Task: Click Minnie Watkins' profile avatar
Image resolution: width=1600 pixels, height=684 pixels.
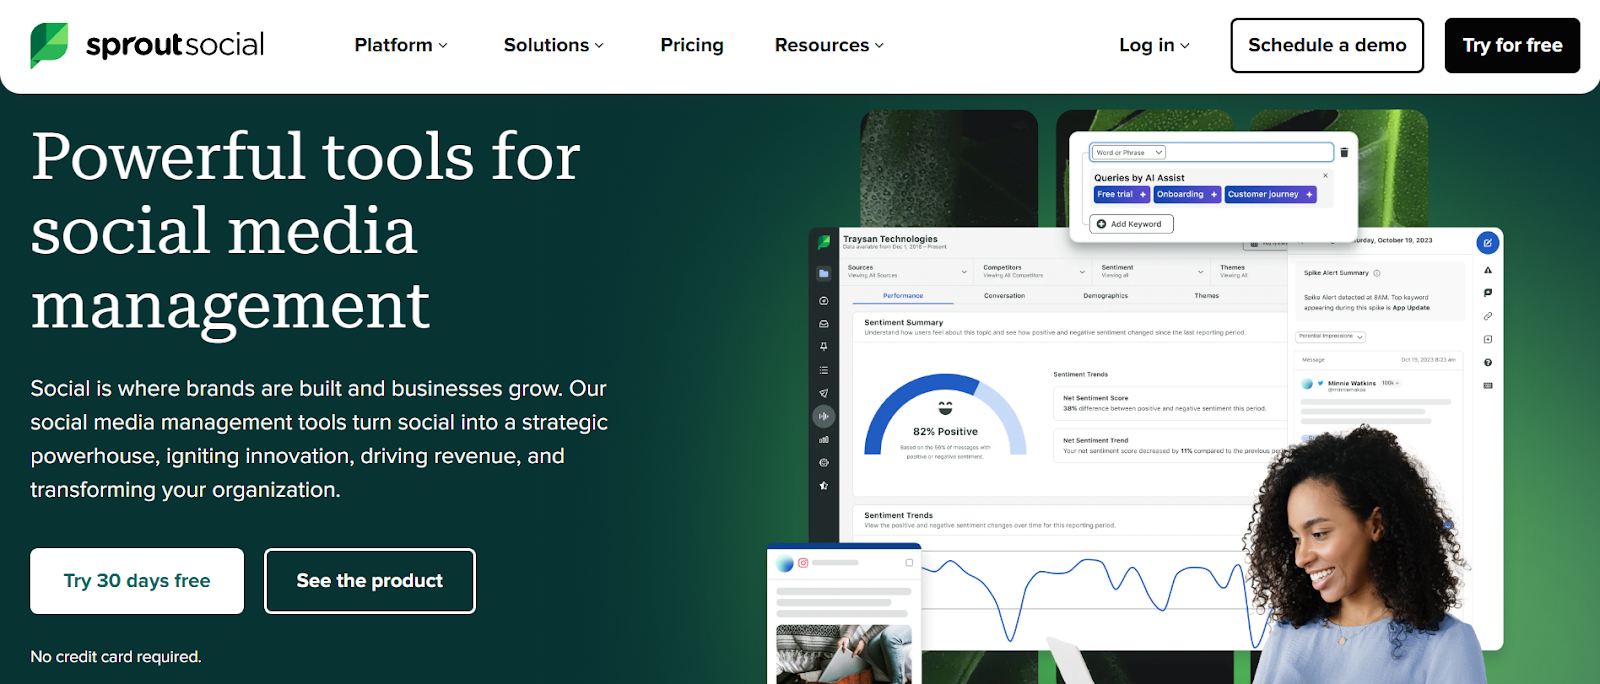Action: click(1307, 384)
